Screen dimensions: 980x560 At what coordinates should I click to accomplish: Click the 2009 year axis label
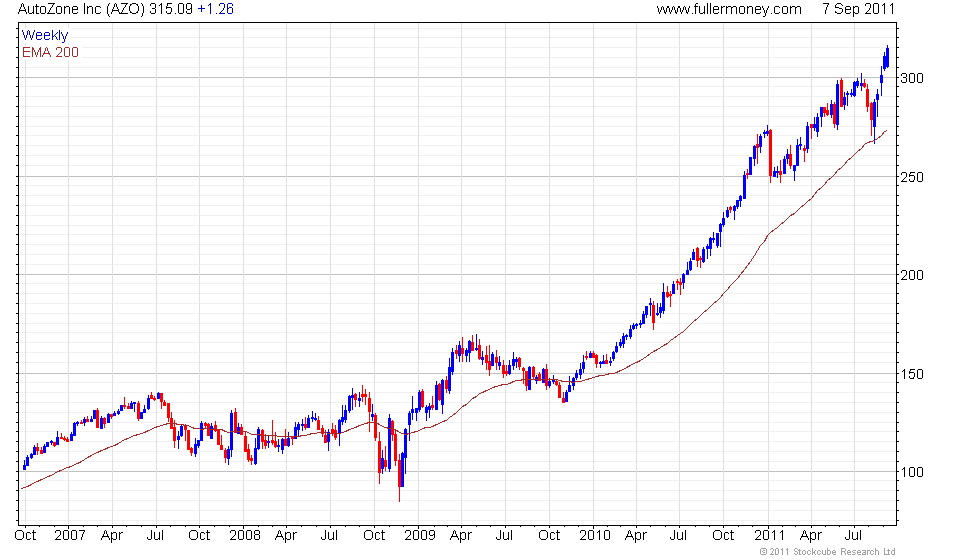pos(419,536)
